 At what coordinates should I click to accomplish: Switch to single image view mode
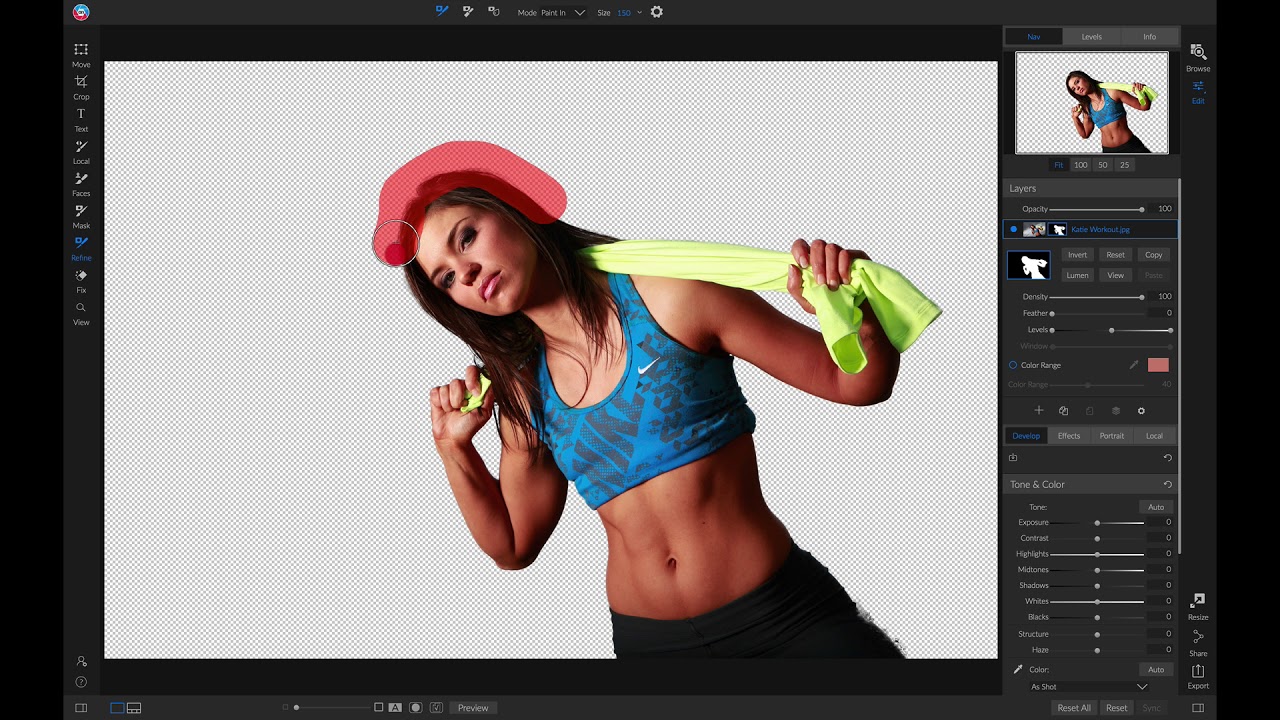coord(117,708)
